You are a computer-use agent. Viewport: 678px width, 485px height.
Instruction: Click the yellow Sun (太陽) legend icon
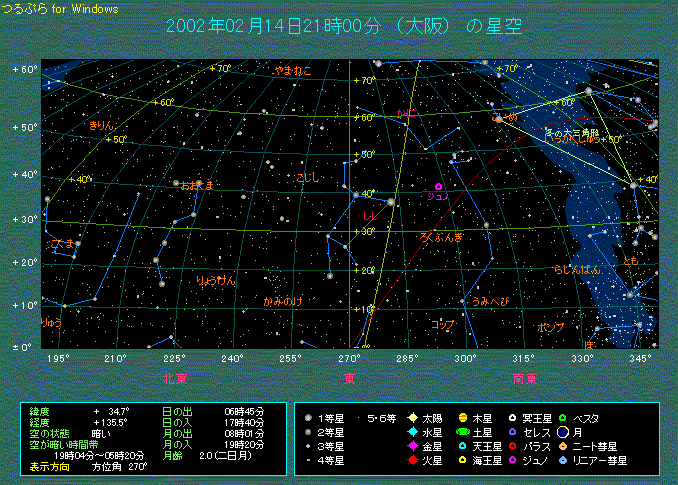point(411,417)
